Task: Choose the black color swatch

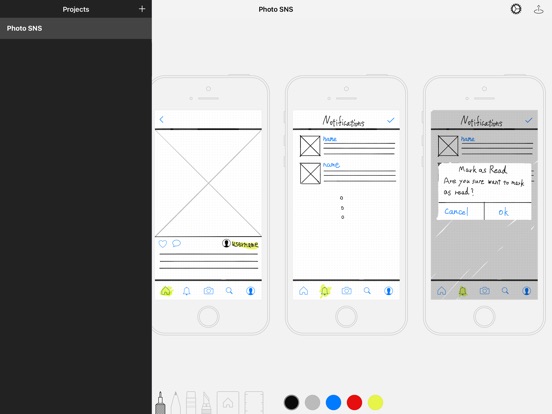Action: (x=291, y=402)
